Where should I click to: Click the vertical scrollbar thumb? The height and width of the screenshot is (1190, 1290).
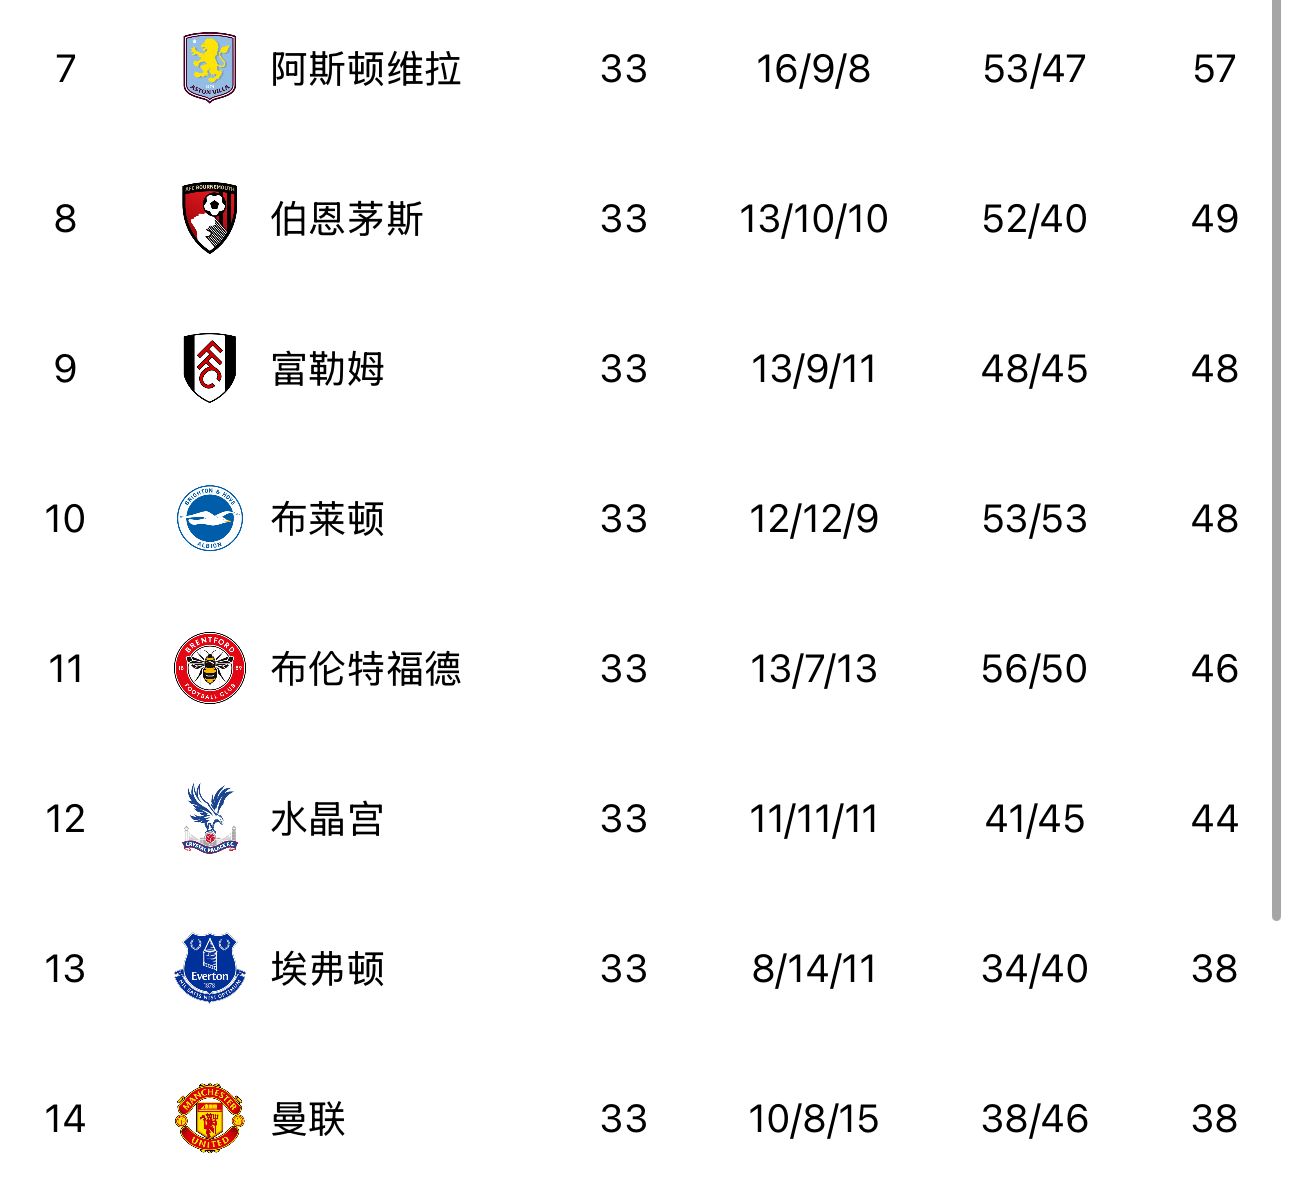click(x=1276, y=460)
